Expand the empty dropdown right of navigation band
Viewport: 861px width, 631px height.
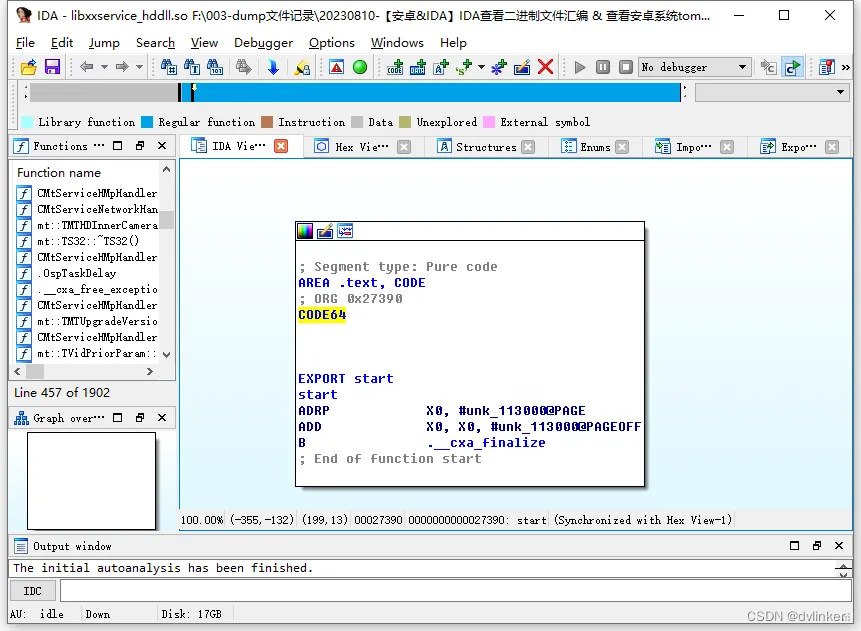coord(840,92)
